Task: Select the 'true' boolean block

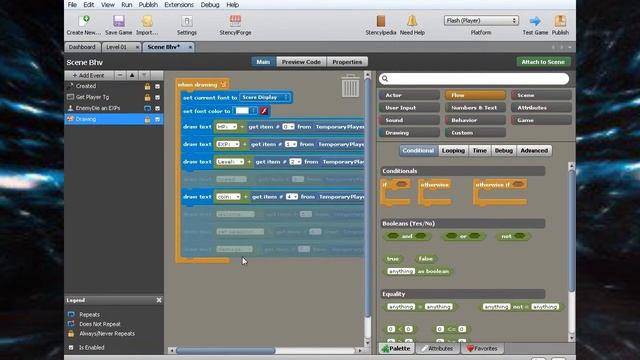Action: (x=393, y=259)
